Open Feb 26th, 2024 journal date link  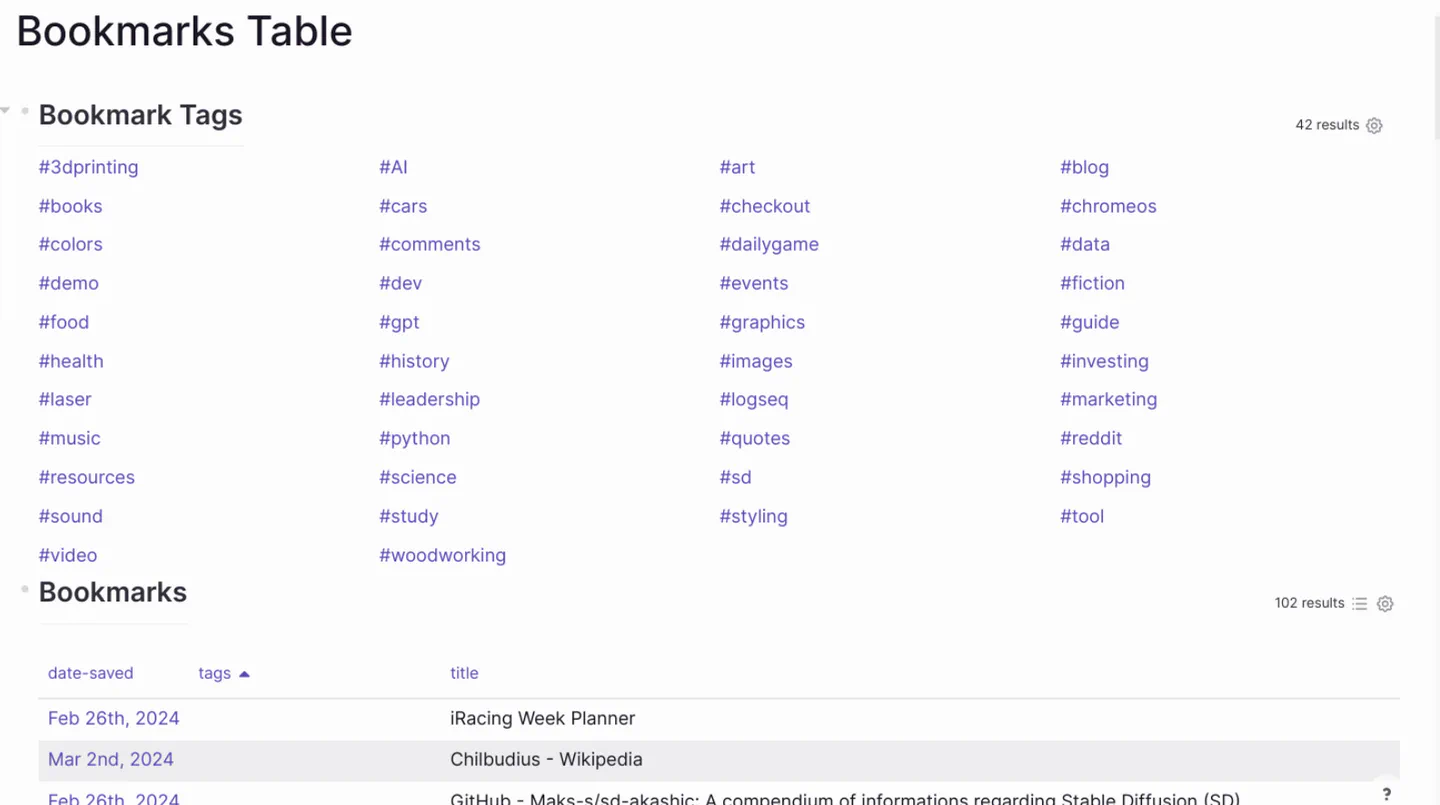coord(113,718)
